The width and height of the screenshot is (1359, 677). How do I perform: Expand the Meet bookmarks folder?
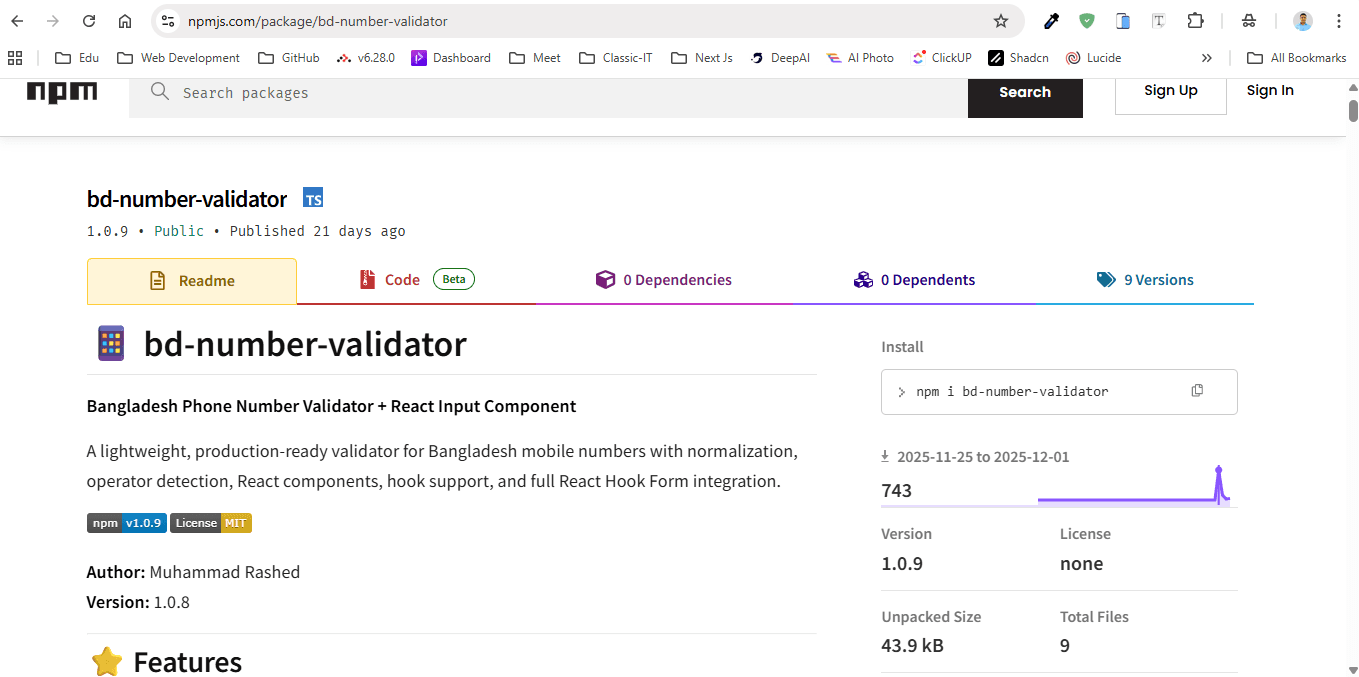tap(535, 58)
